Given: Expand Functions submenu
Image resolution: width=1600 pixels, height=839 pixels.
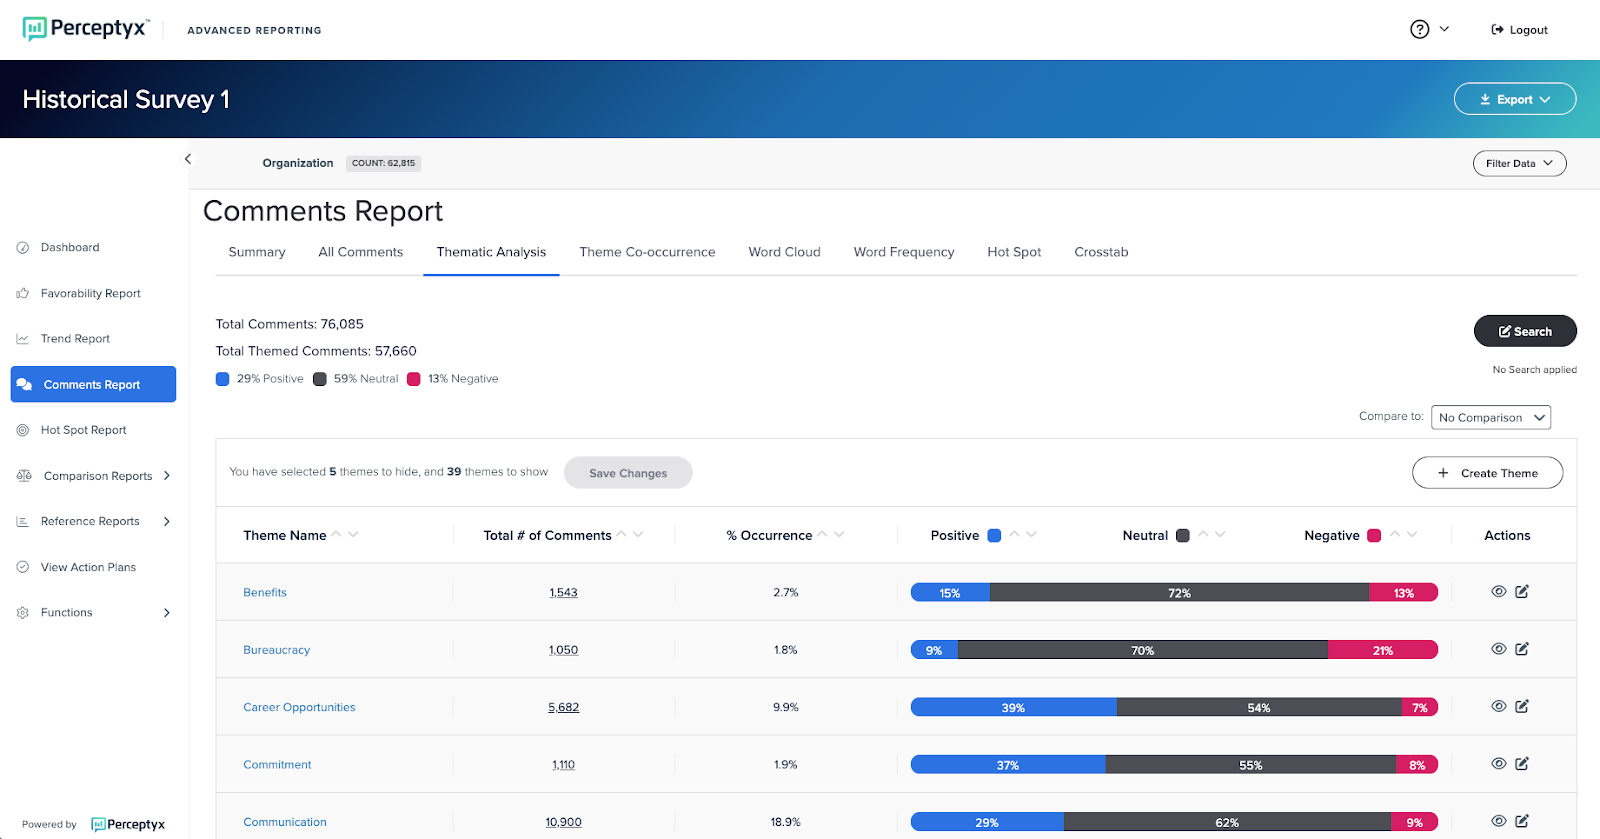Looking at the screenshot, I should click(167, 613).
